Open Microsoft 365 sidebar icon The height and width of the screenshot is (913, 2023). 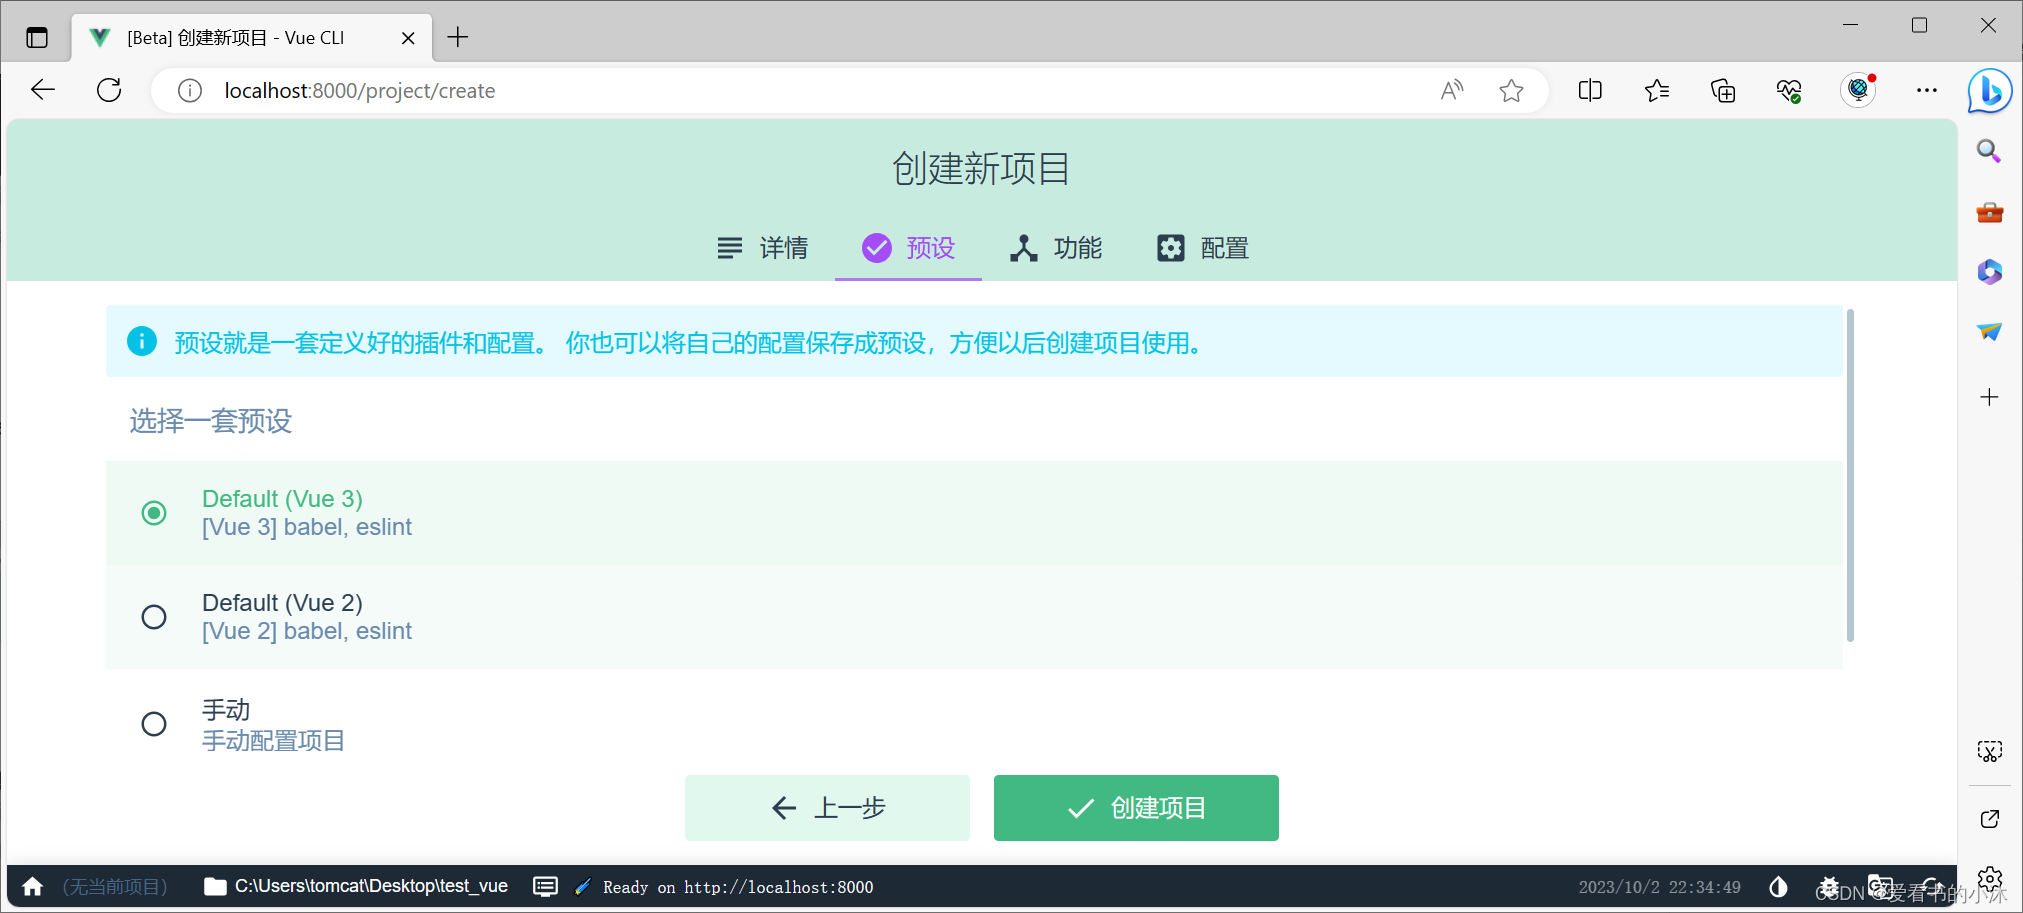coord(1989,272)
